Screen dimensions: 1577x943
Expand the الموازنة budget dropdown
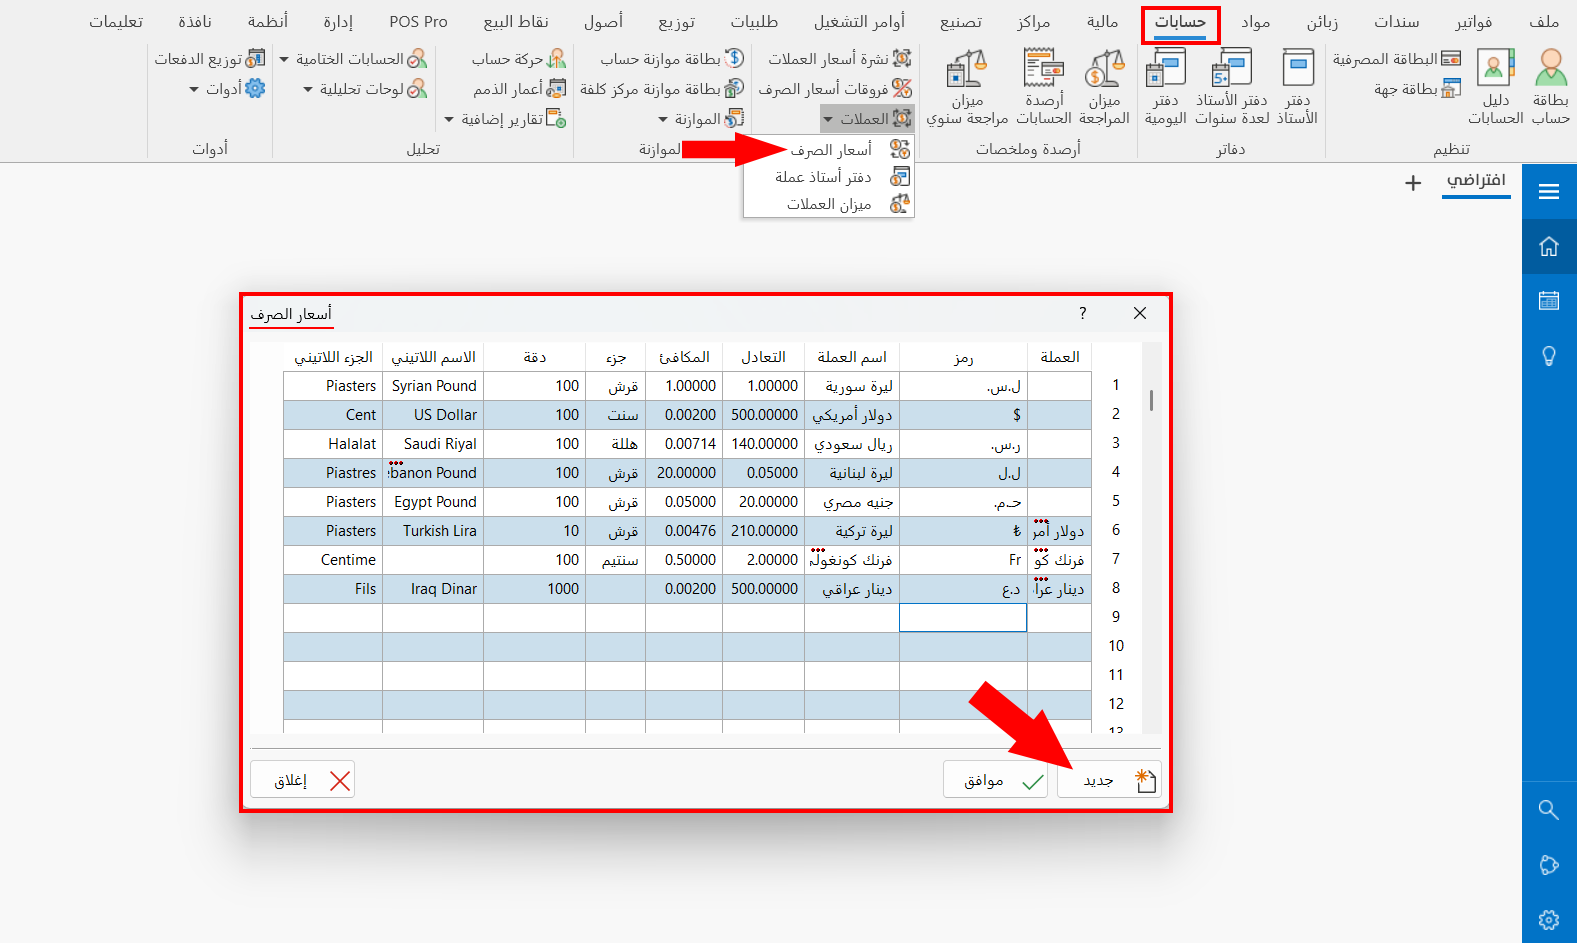[x=701, y=119]
